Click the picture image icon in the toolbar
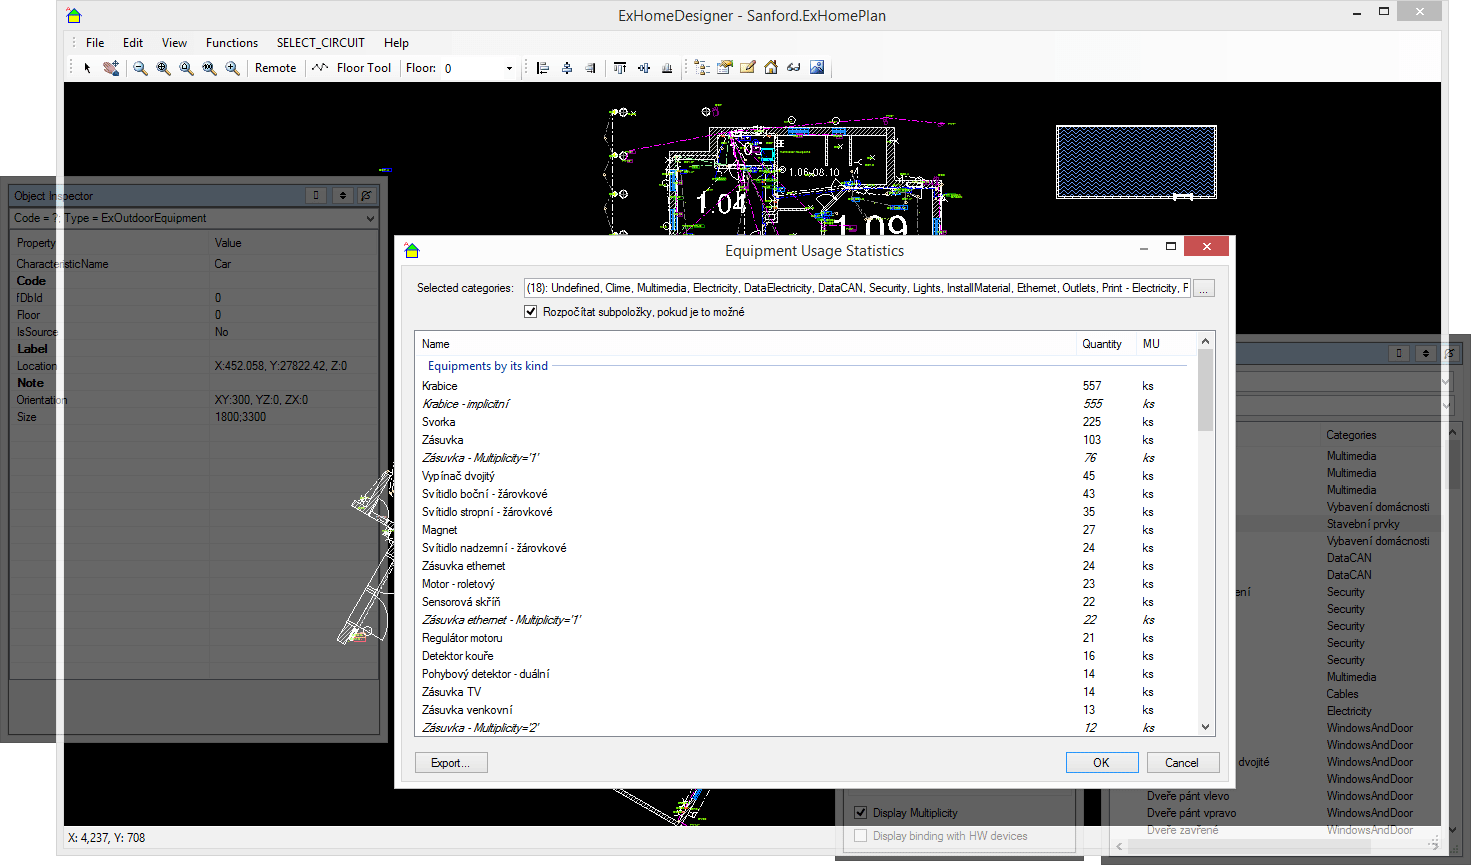This screenshot has height=865, width=1471. point(817,68)
